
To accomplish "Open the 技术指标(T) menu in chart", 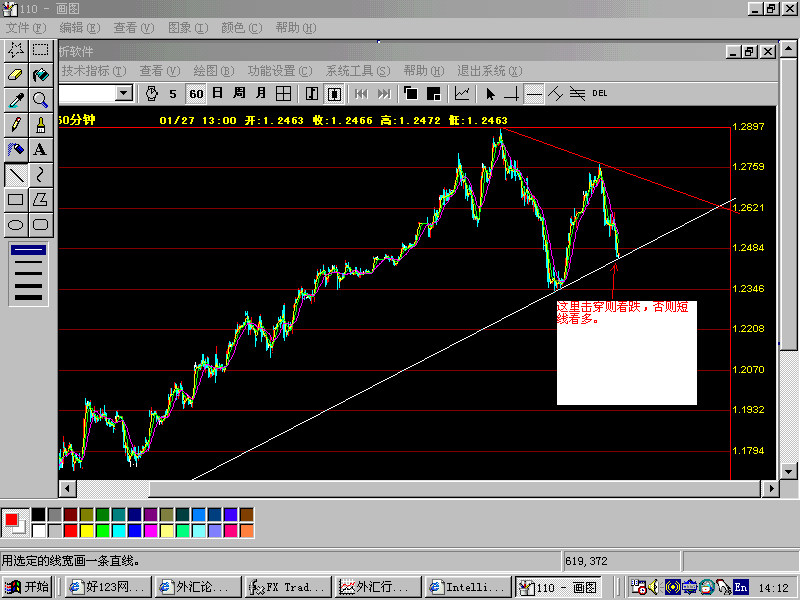I will 94,71.
